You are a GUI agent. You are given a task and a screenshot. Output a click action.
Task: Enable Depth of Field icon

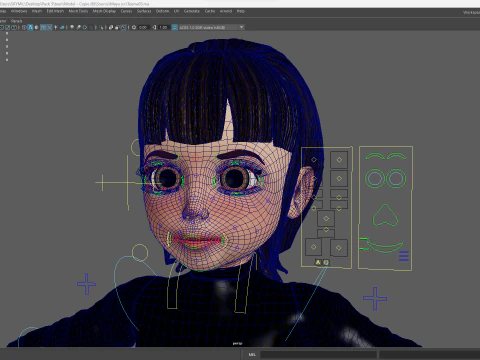point(92,27)
